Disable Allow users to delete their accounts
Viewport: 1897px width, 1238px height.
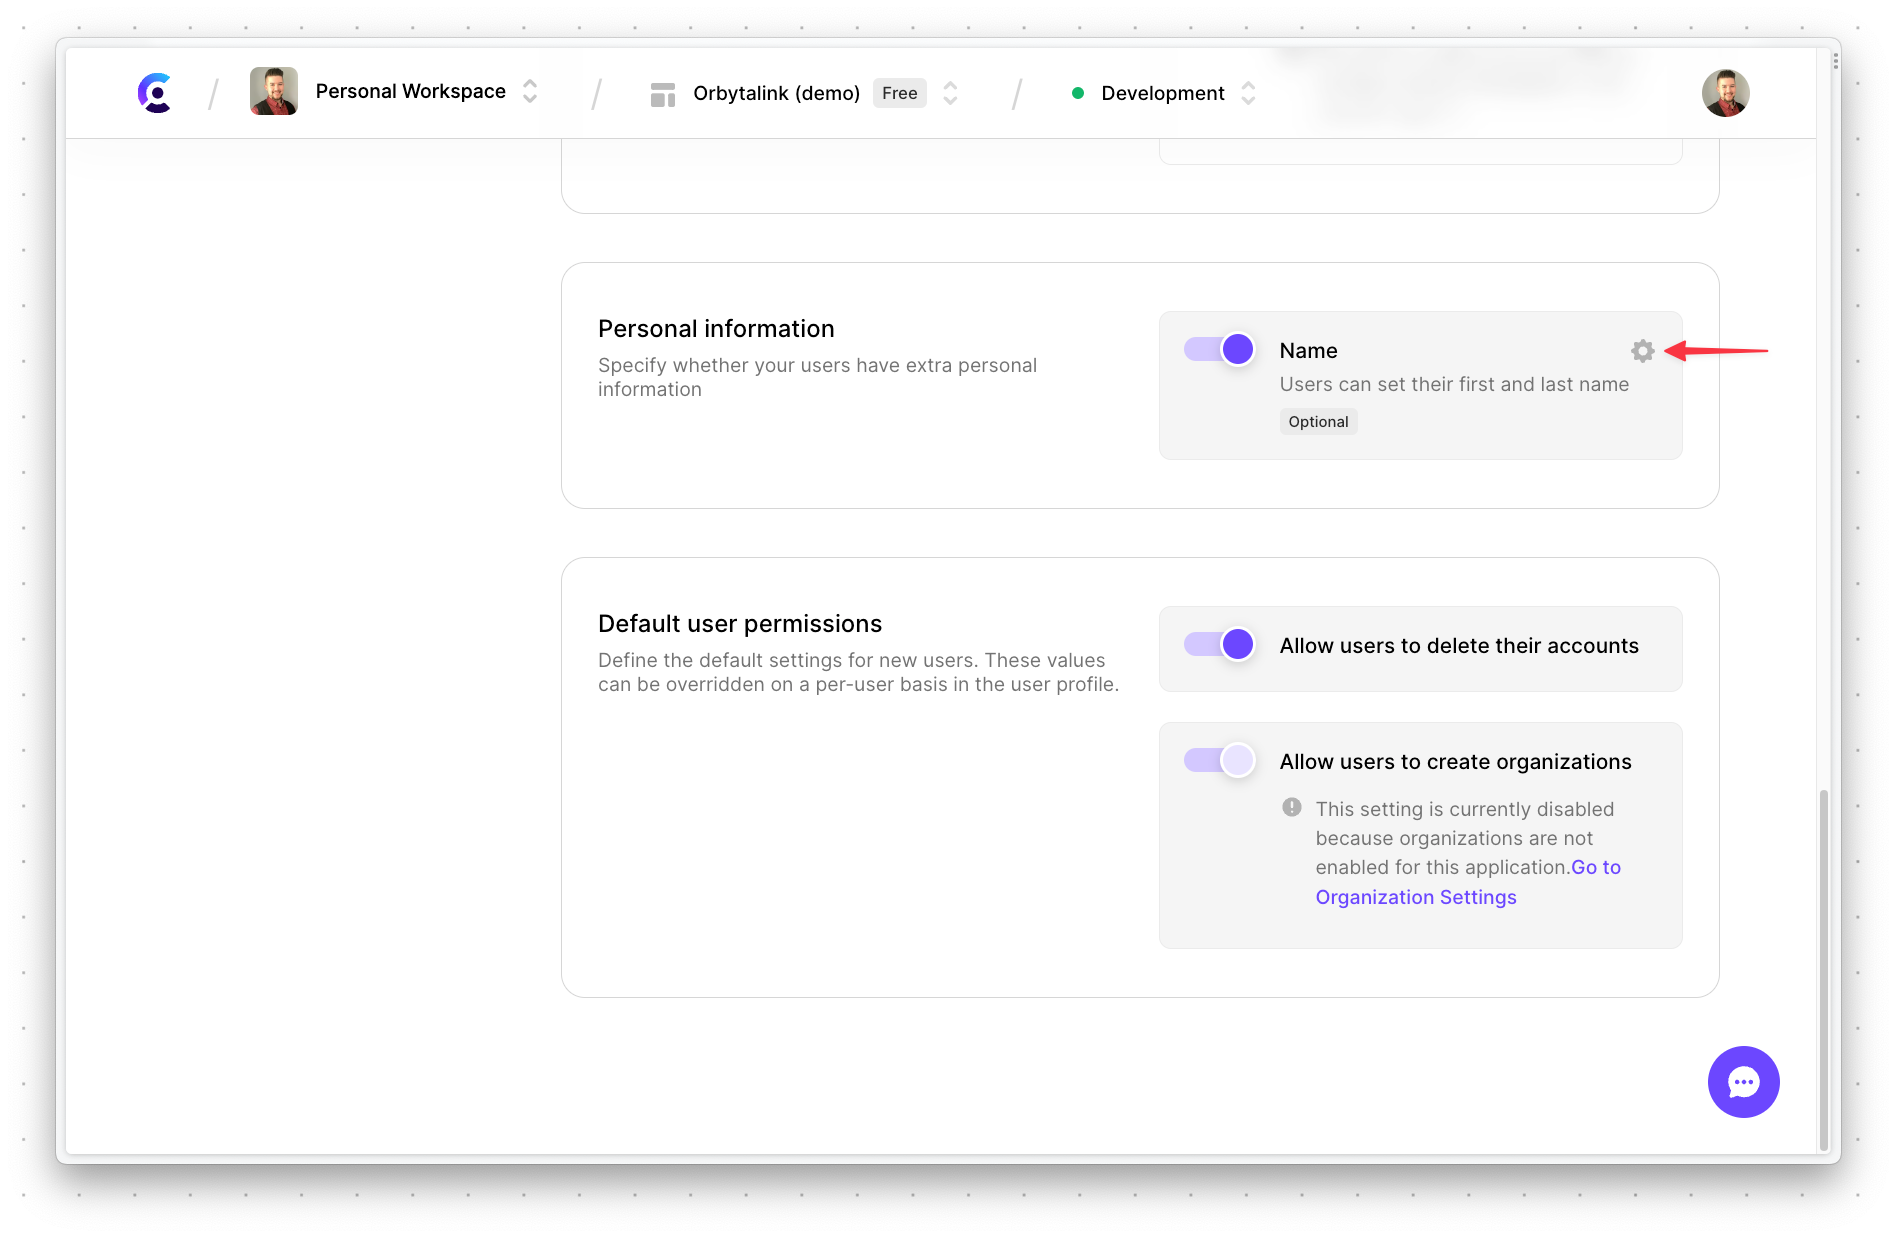pos(1220,645)
